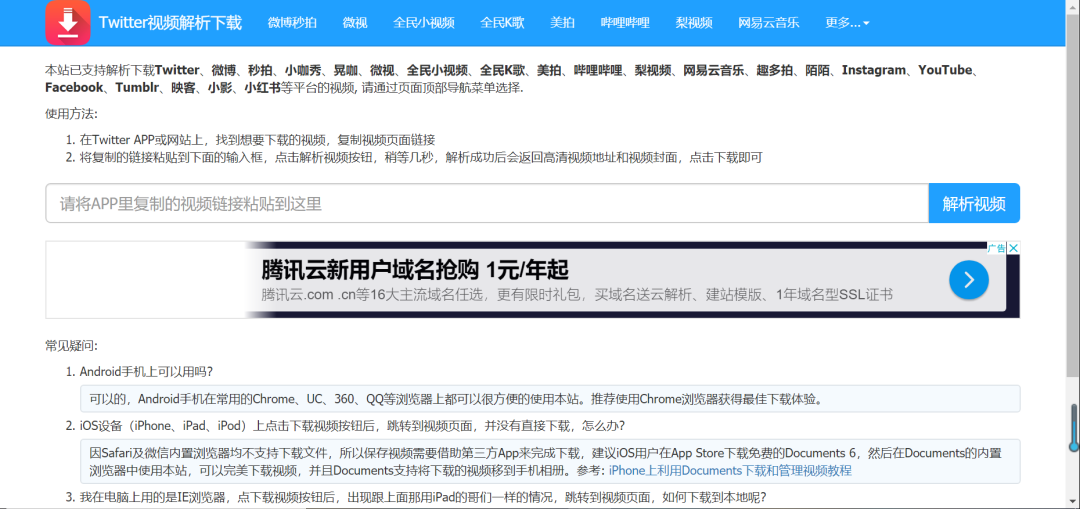This screenshot has width=1080, height=509.
Task: Navigate to 网易云音乐 parser
Action: click(769, 22)
